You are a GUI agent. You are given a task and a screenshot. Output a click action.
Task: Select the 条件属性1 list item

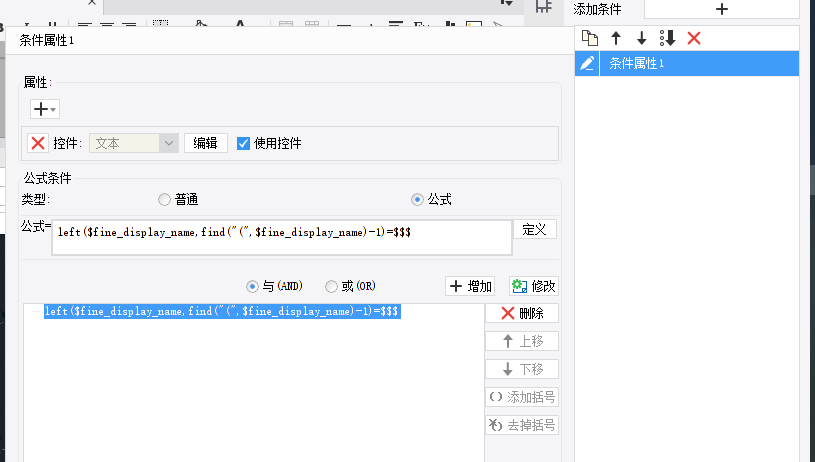(x=699, y=63)
